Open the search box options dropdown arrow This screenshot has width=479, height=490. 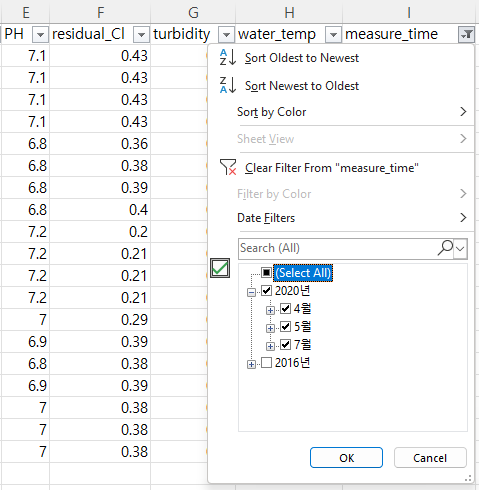(x=460, y=248)
